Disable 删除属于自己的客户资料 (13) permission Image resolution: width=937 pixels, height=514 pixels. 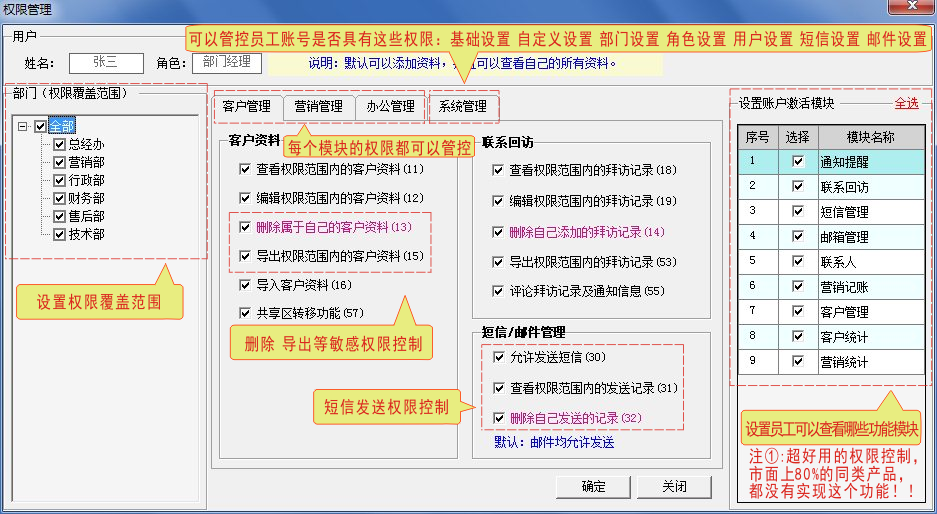(244, 227)
